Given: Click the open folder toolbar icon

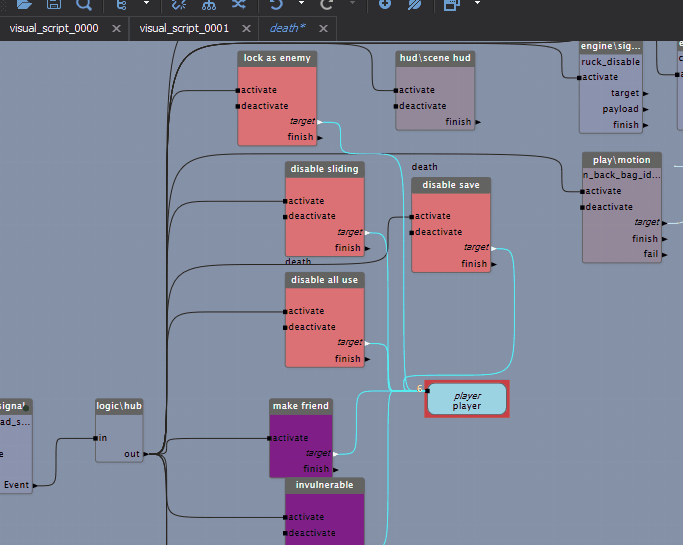Looking at the screenshot, I should pyautogui.click(x=24, y=4).
